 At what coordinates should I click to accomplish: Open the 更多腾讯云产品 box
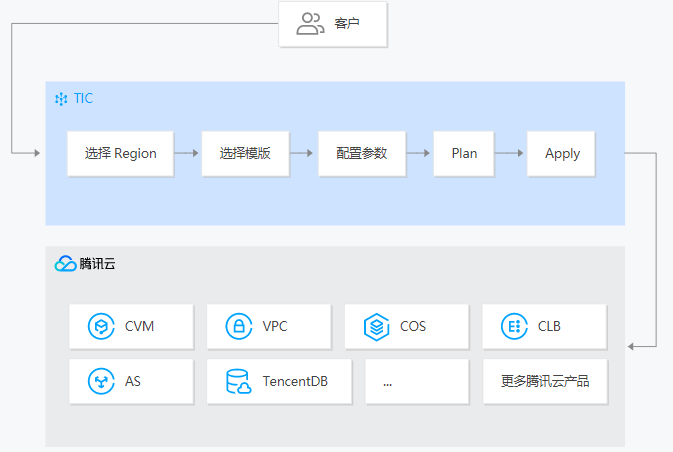(x=546, y=381)
